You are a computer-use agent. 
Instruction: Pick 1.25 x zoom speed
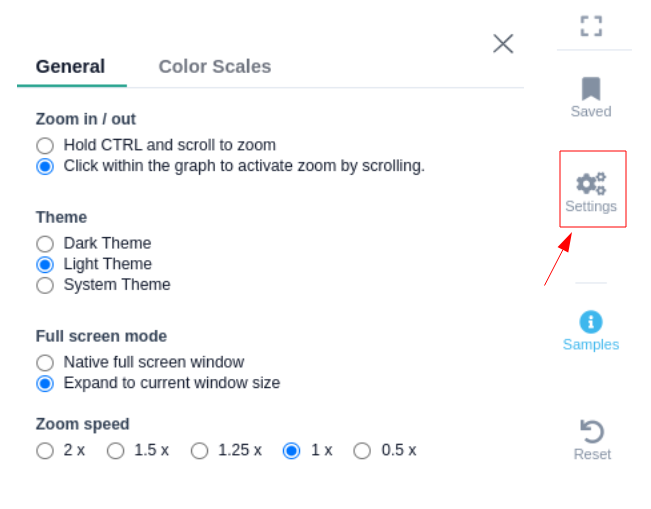(200, 451)
